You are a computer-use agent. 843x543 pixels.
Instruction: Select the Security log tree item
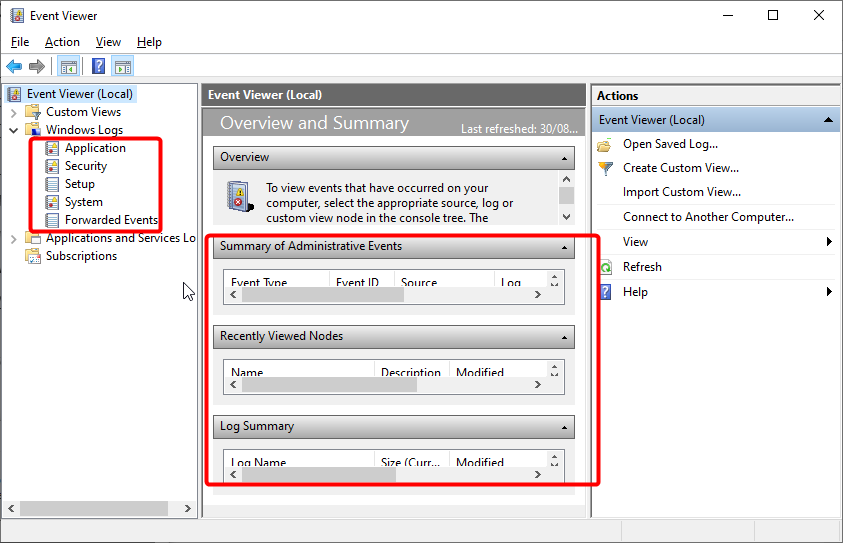(x=86, y=166)
